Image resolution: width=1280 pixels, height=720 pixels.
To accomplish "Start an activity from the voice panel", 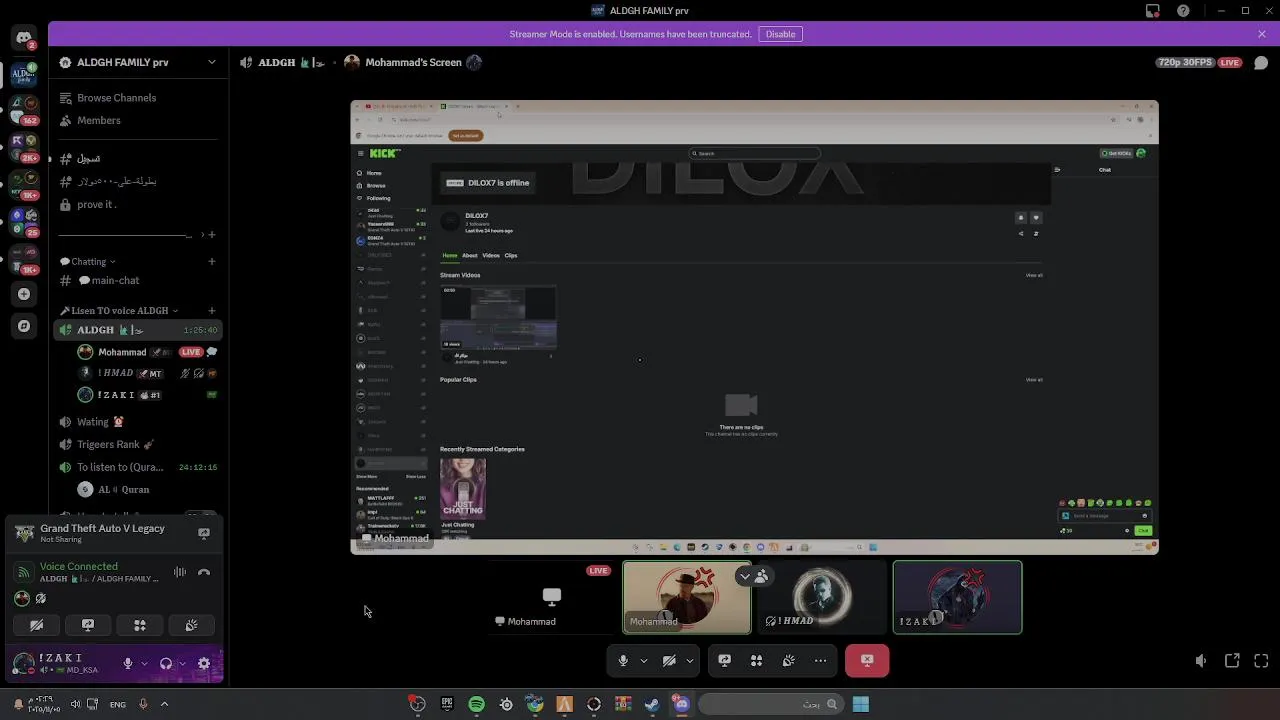I will (x=140, y=625).
